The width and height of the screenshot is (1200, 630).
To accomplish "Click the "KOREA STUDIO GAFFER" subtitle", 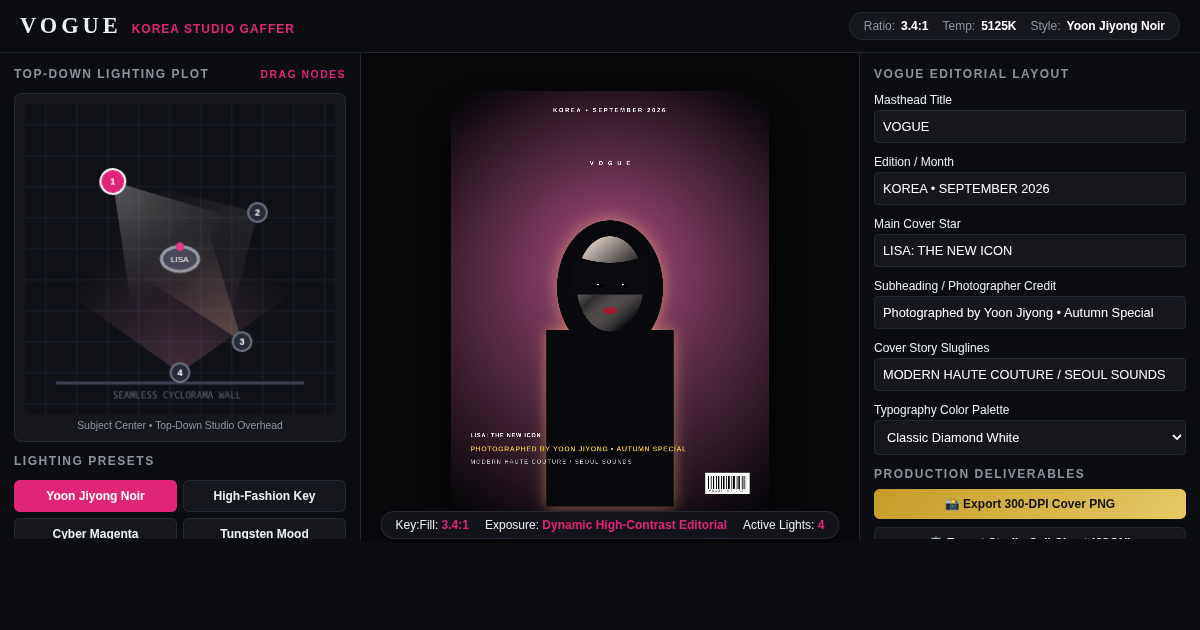I will (213, 29).
